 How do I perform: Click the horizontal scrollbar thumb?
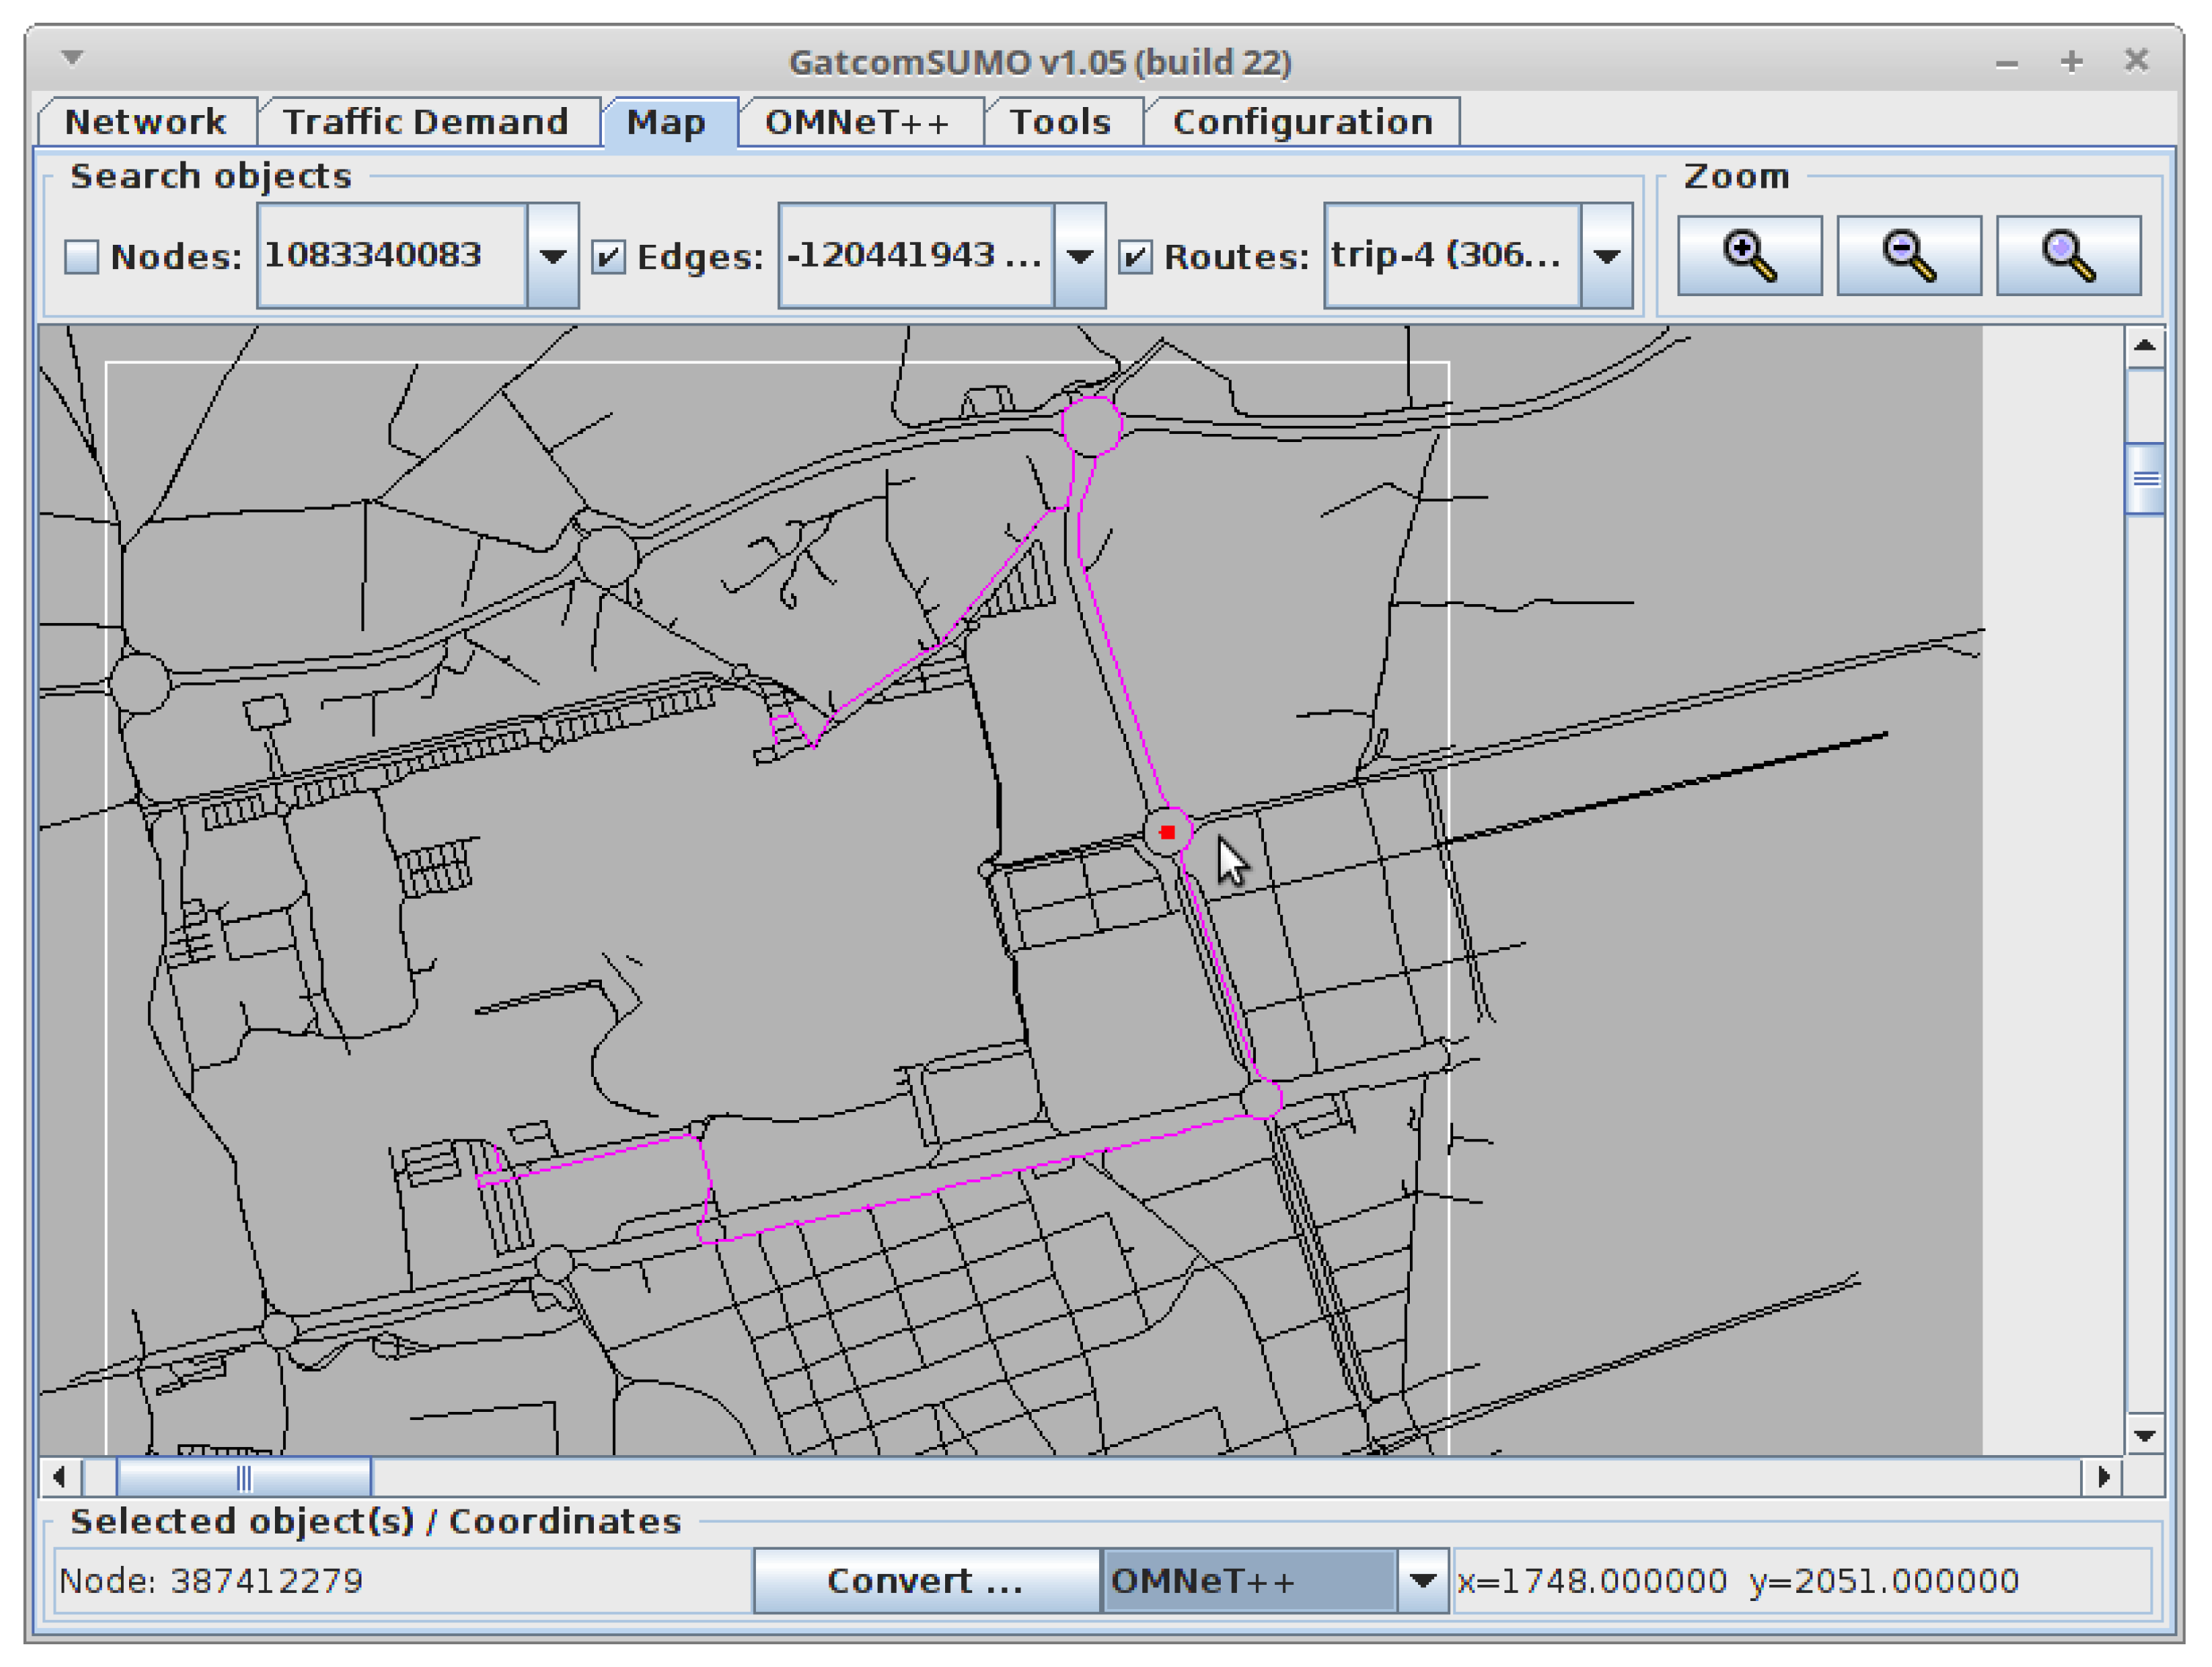[244, 1476]
